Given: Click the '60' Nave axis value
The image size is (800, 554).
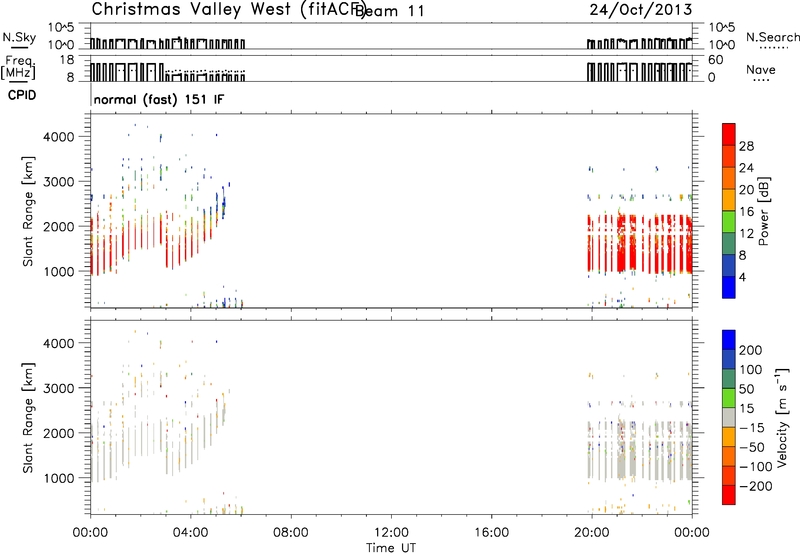Looking at the screenshot, I should pyautogui.click(x=715, y=60).
